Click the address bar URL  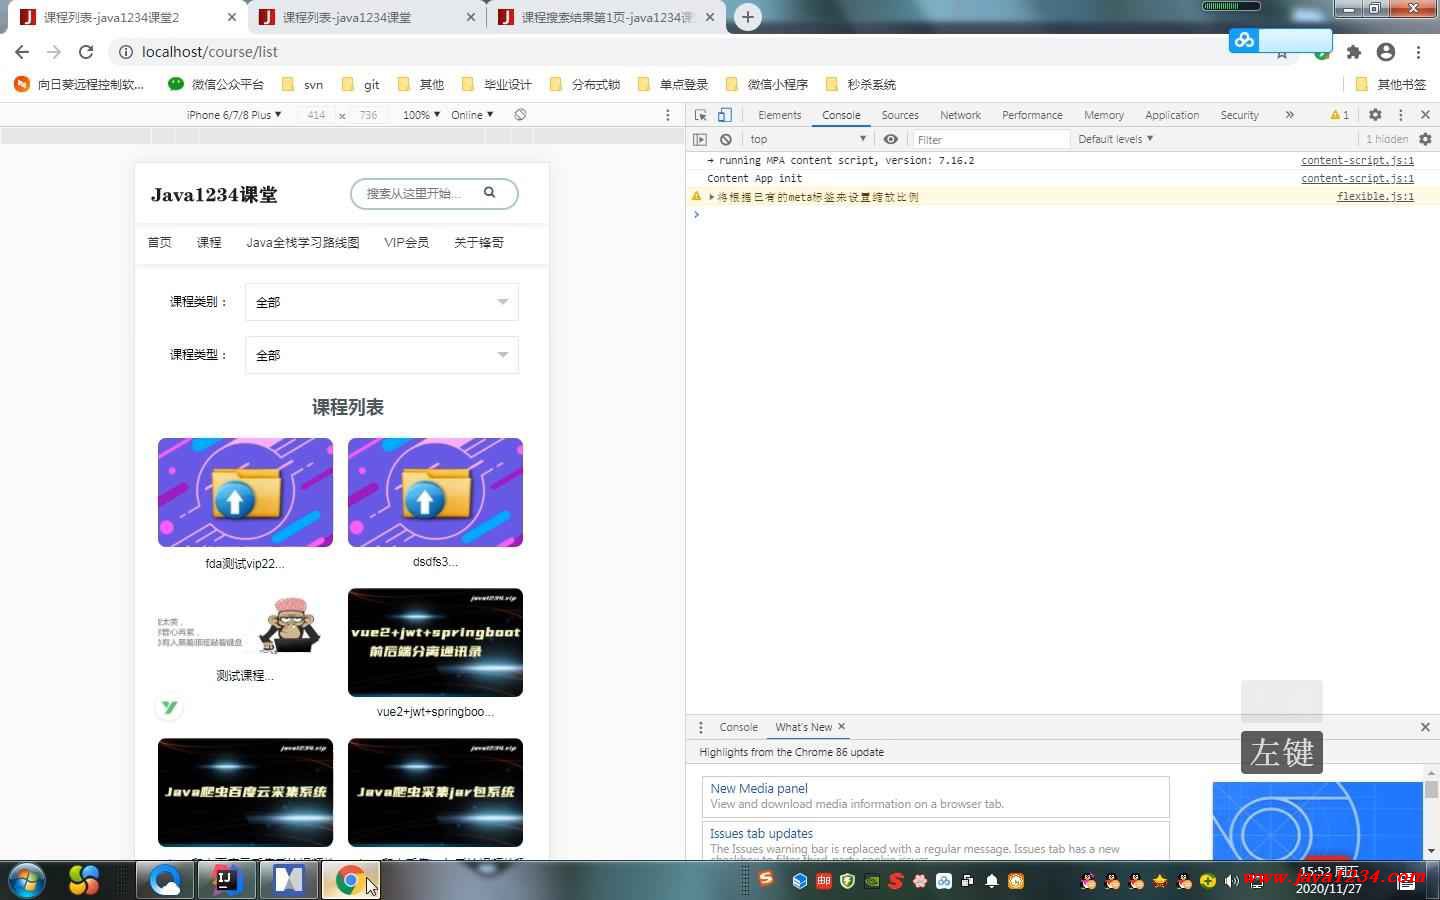click(x=210, y=52)
